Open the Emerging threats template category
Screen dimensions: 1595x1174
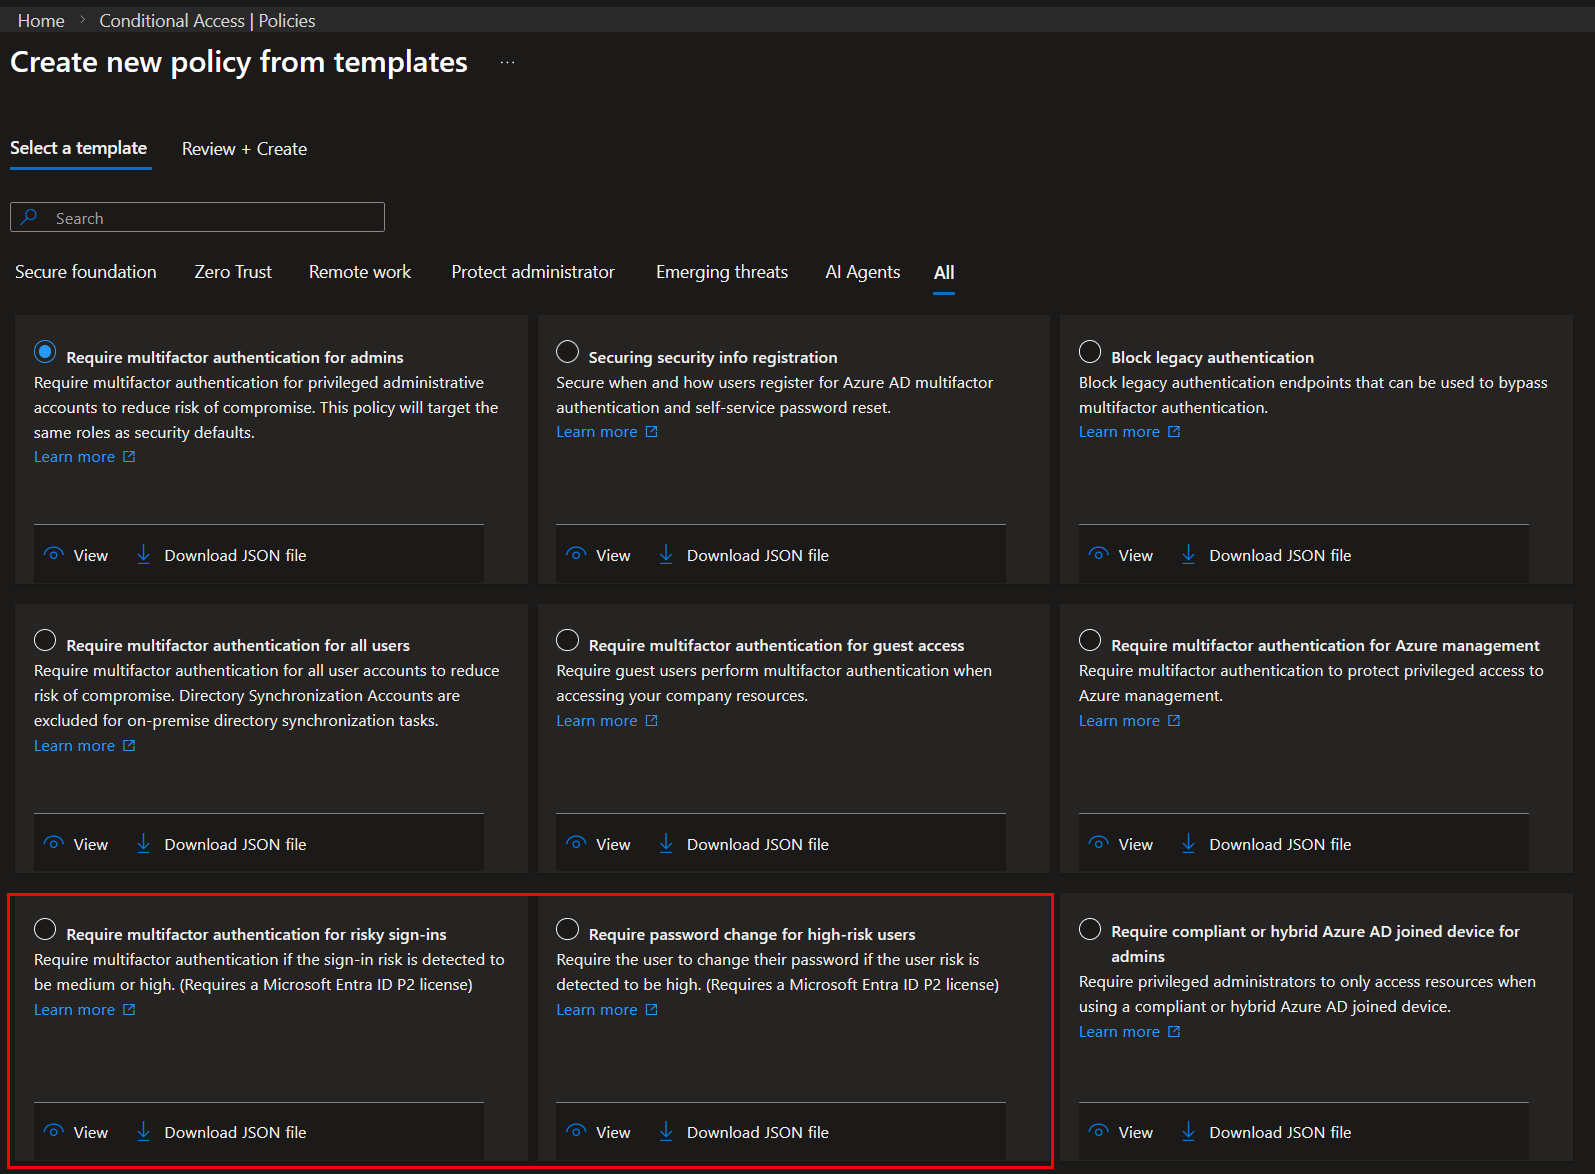point(721,272)
